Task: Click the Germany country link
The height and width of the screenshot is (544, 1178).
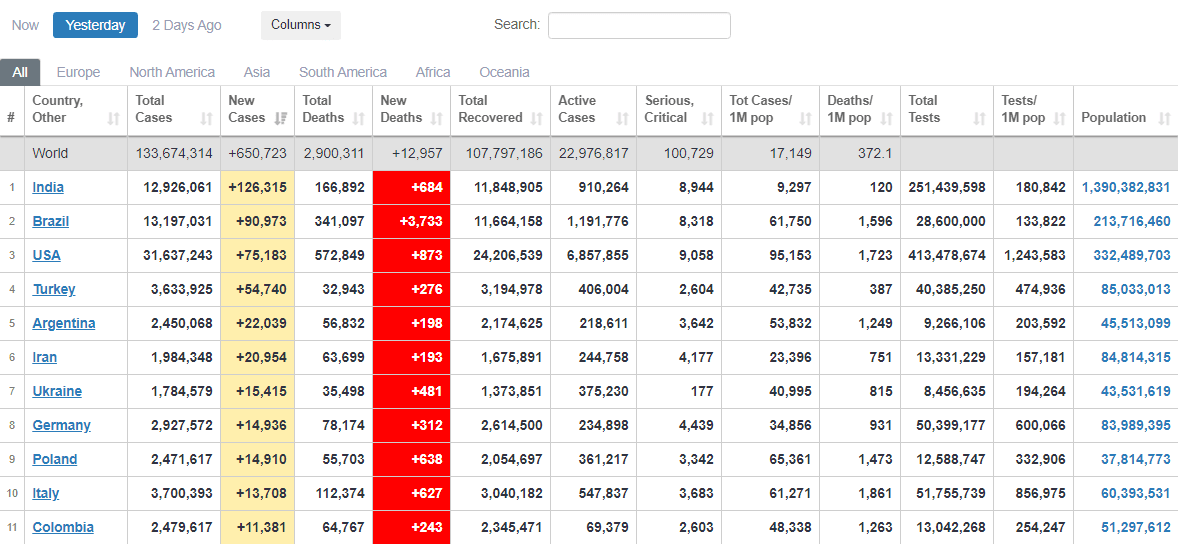Action: coord(61,425)
